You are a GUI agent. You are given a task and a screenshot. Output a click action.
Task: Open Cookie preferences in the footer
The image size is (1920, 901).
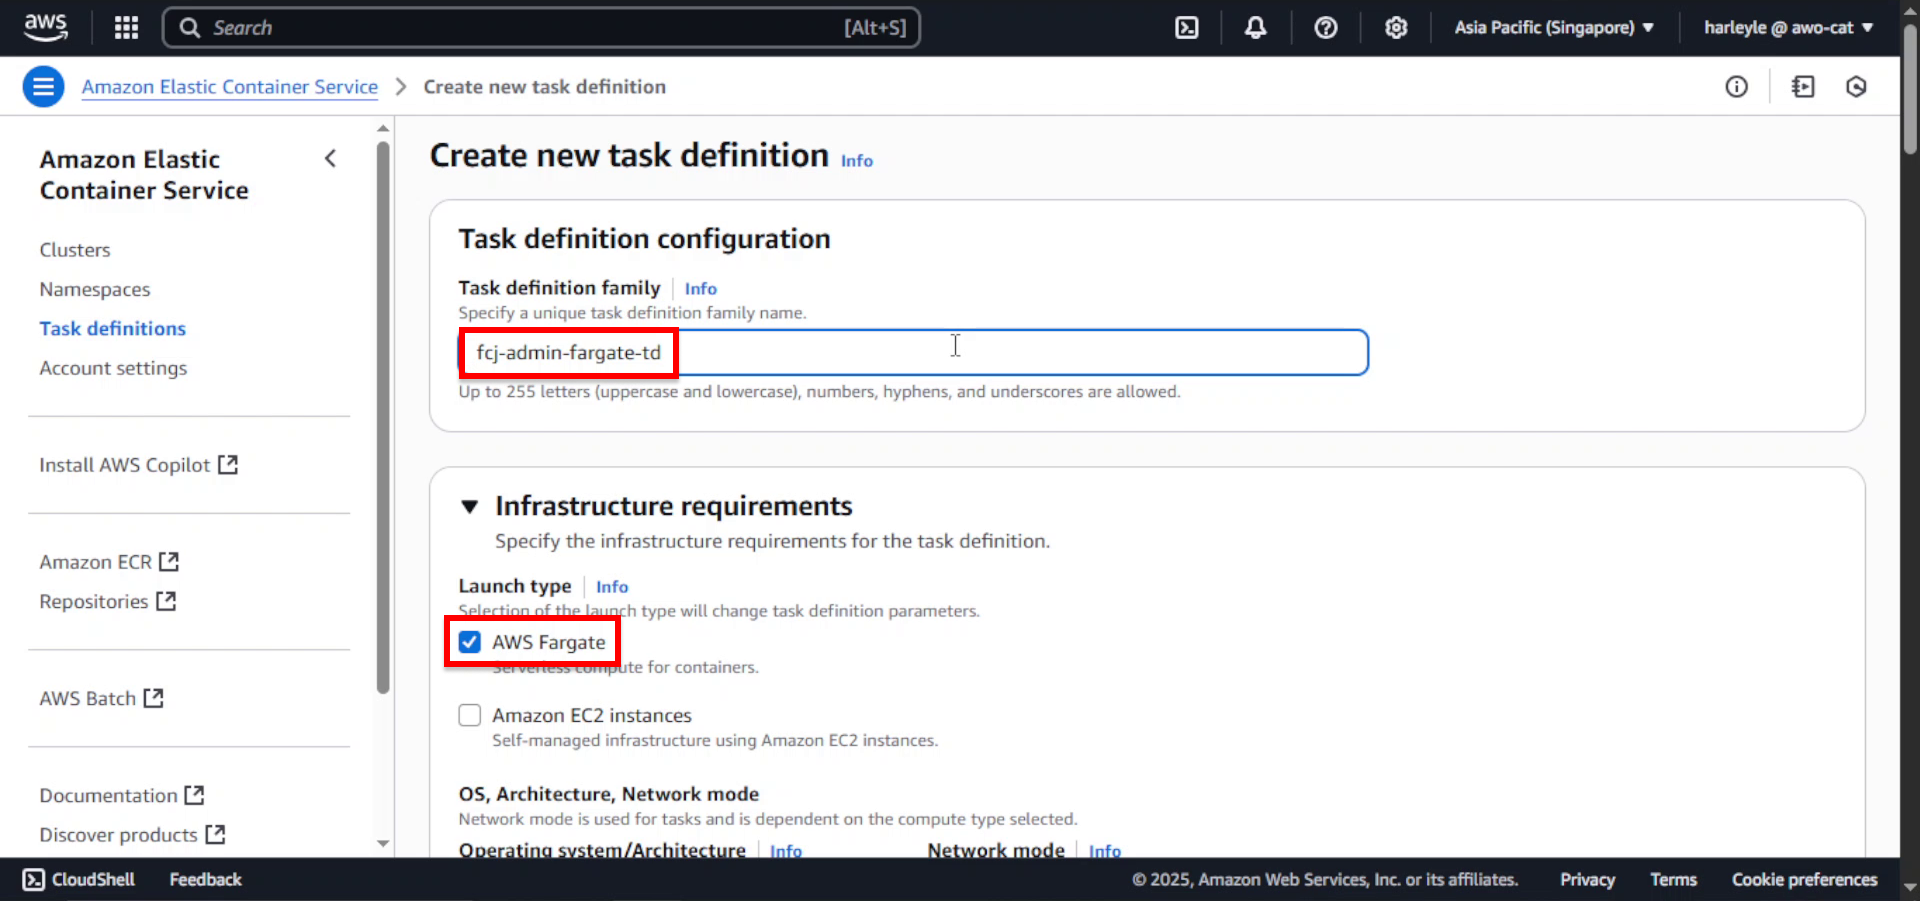tap(1804, 879)
